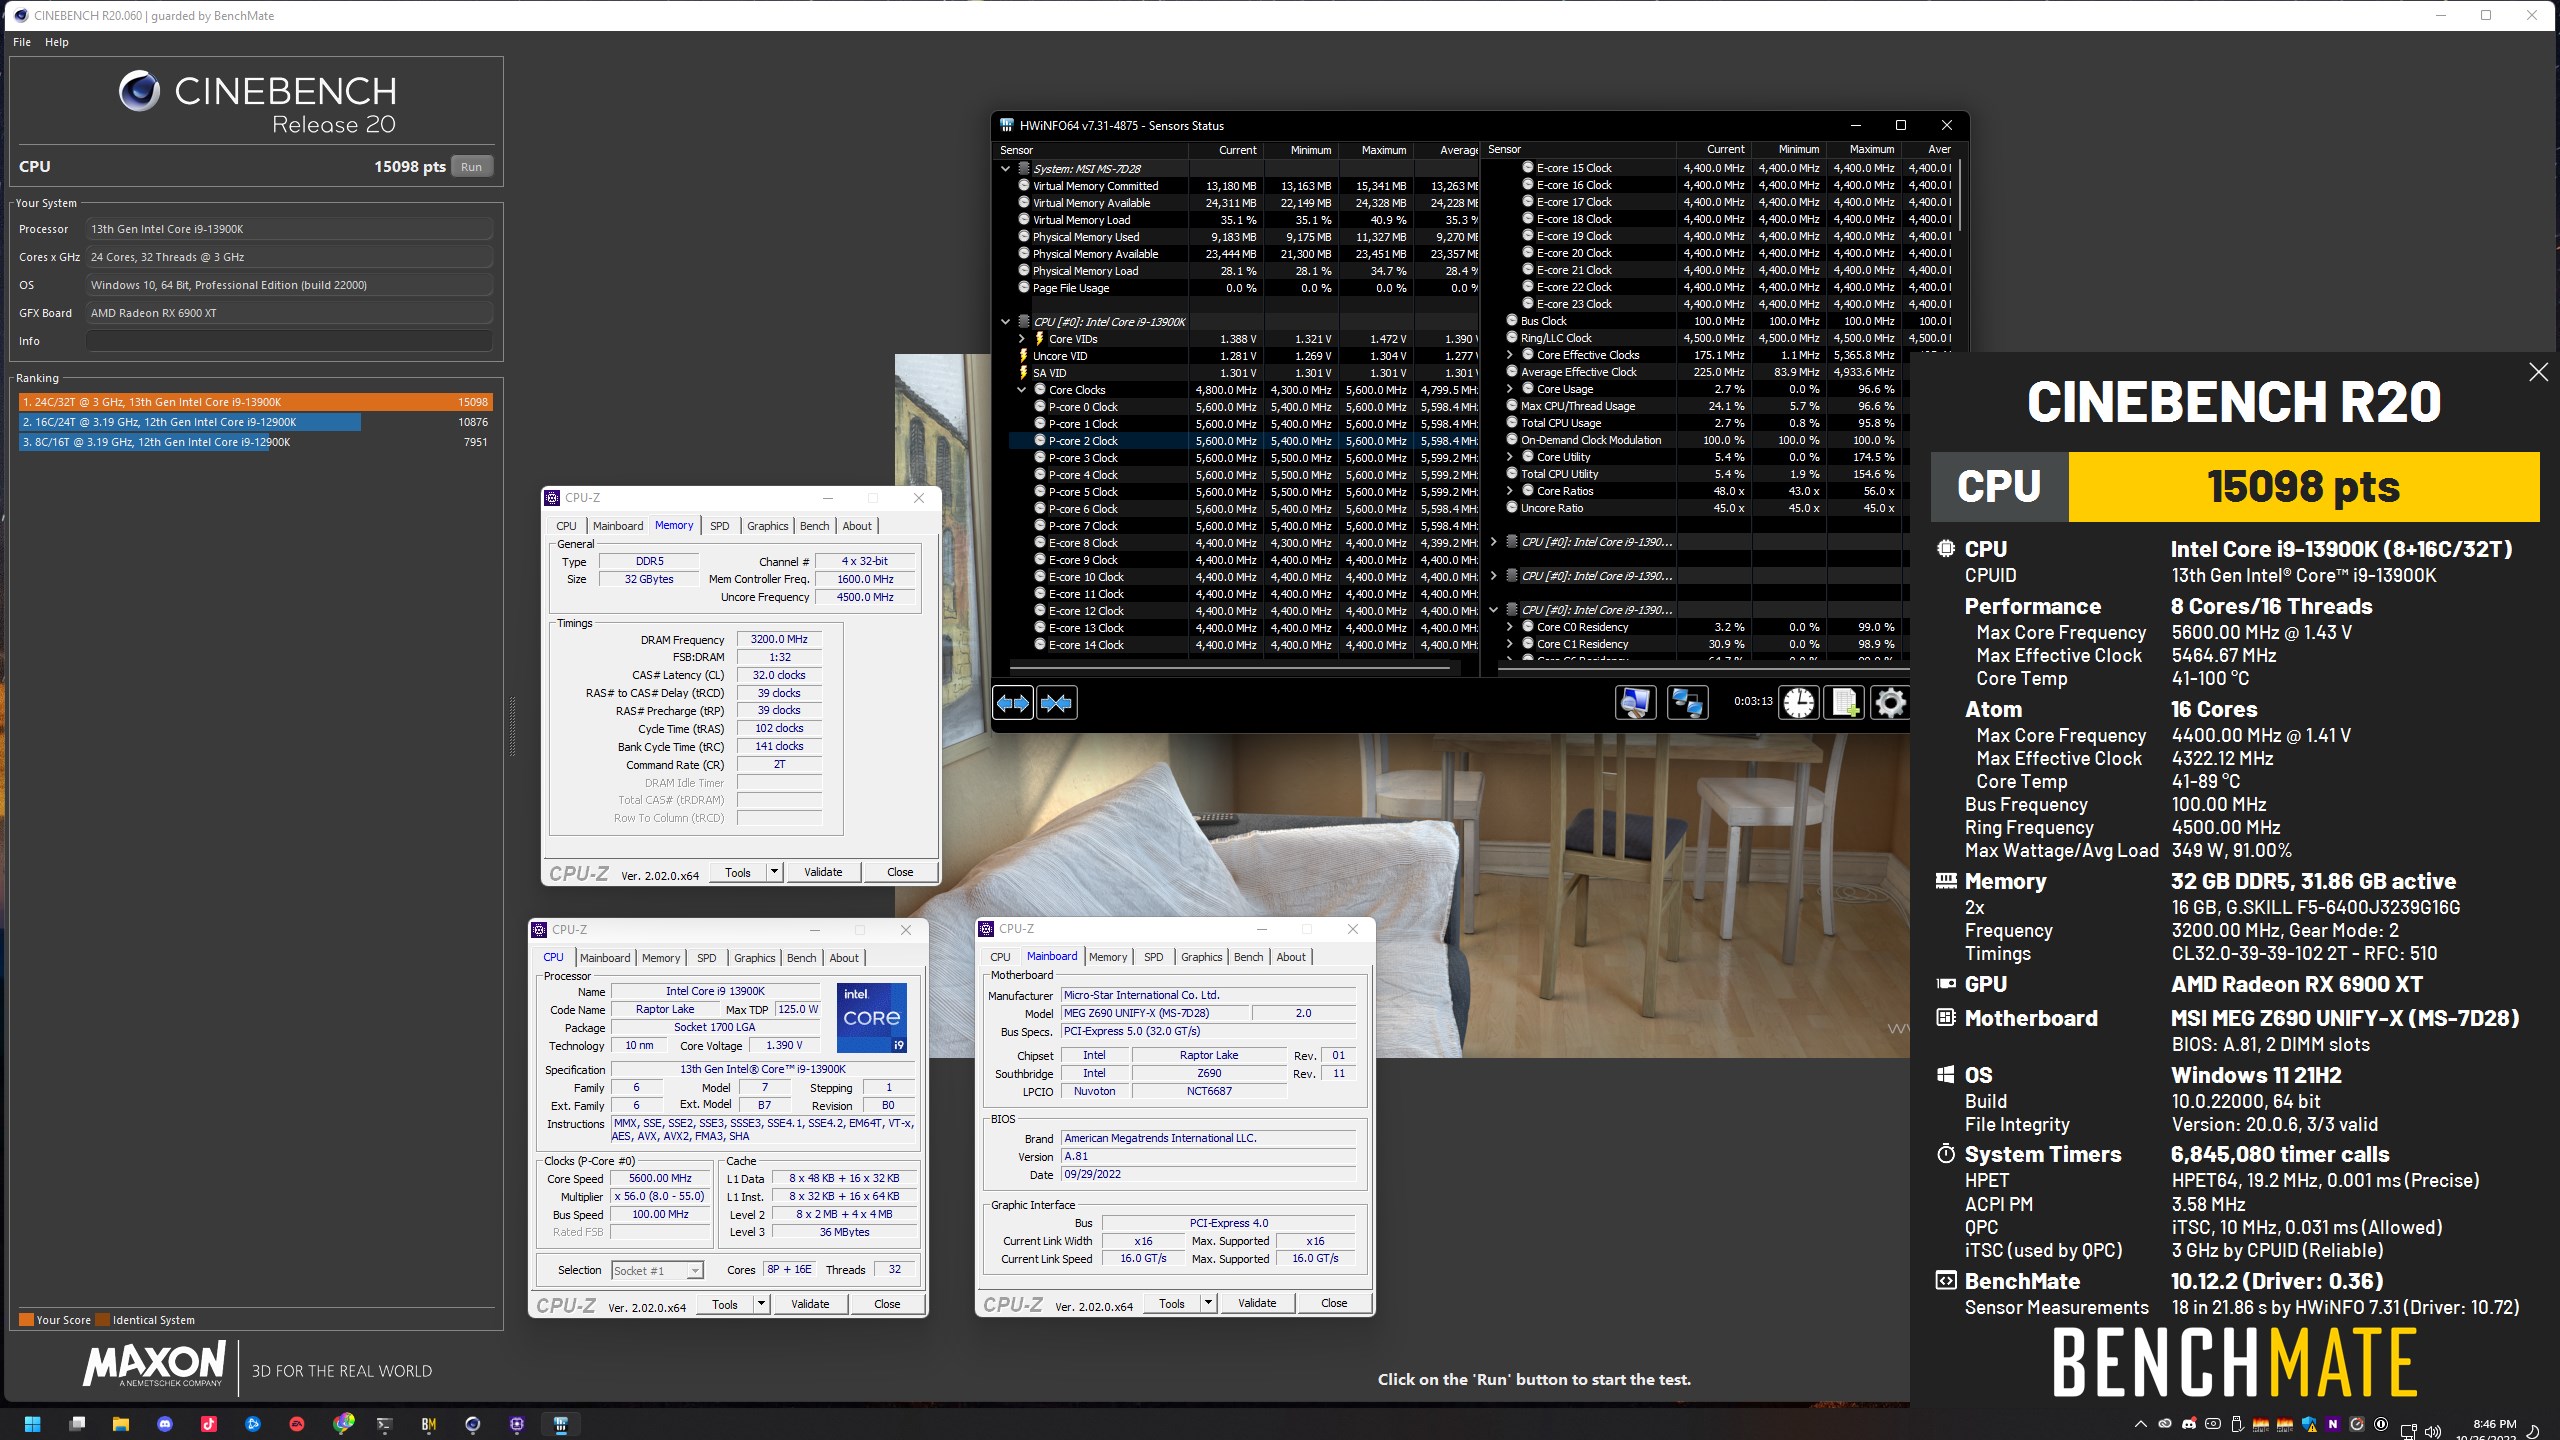Click HWiNFO shrink columns arrows button
2560x1440 pixels.
point(1056,703)
